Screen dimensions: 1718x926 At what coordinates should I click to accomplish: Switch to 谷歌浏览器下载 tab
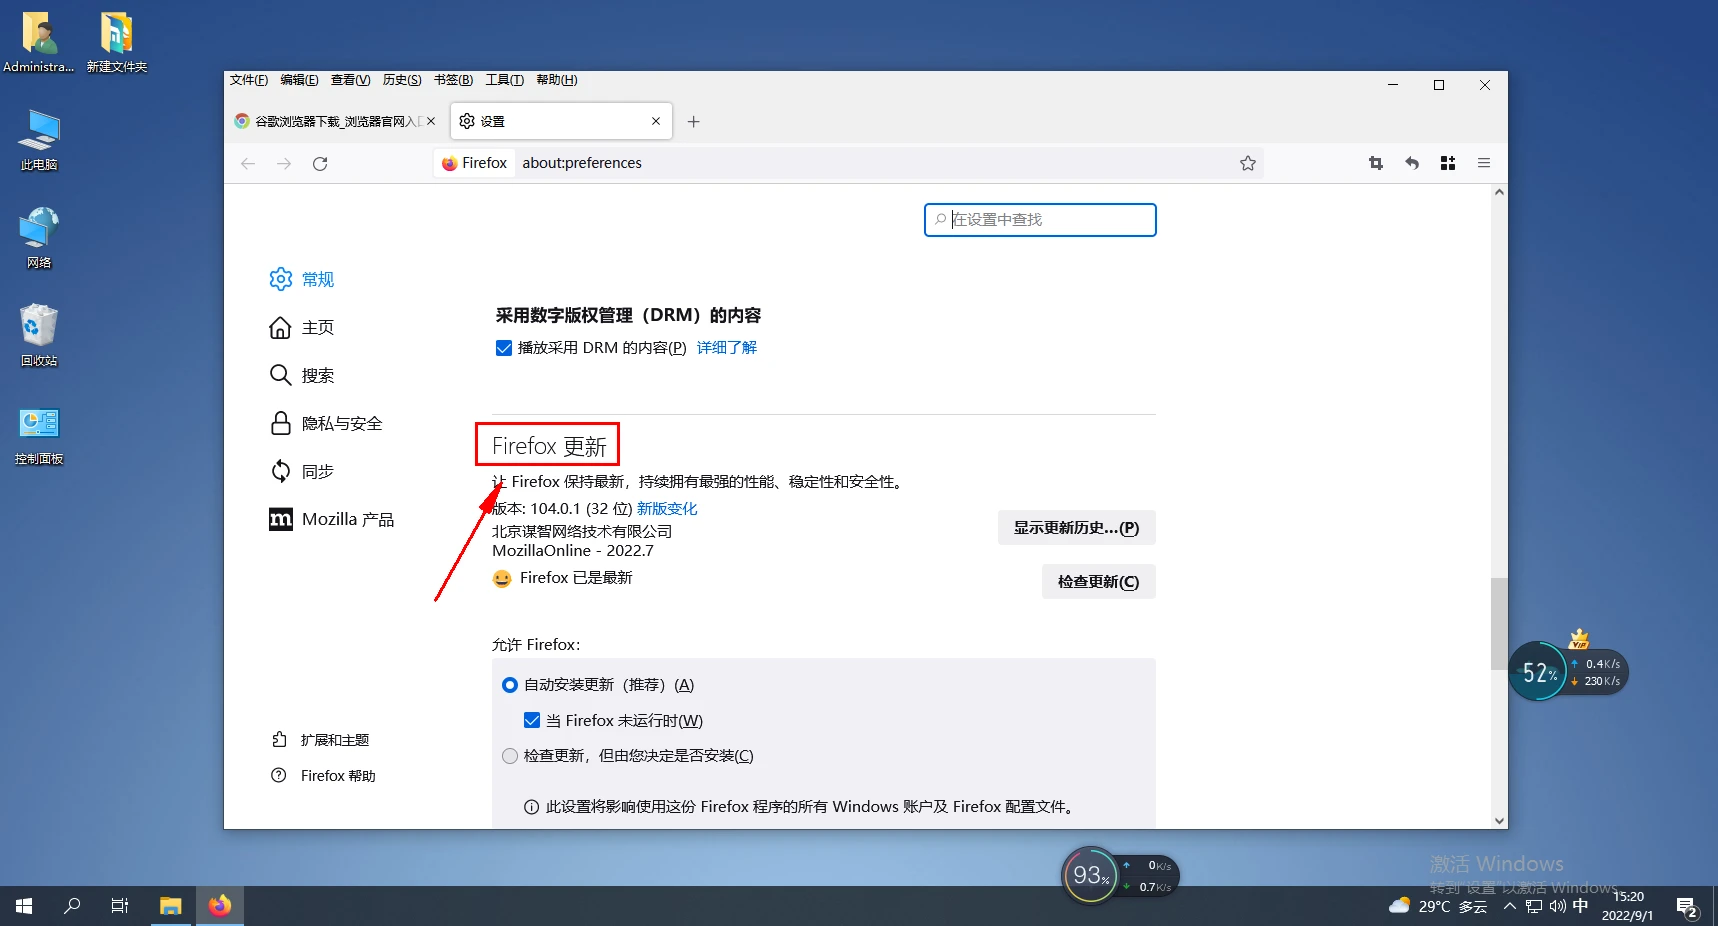336,121
